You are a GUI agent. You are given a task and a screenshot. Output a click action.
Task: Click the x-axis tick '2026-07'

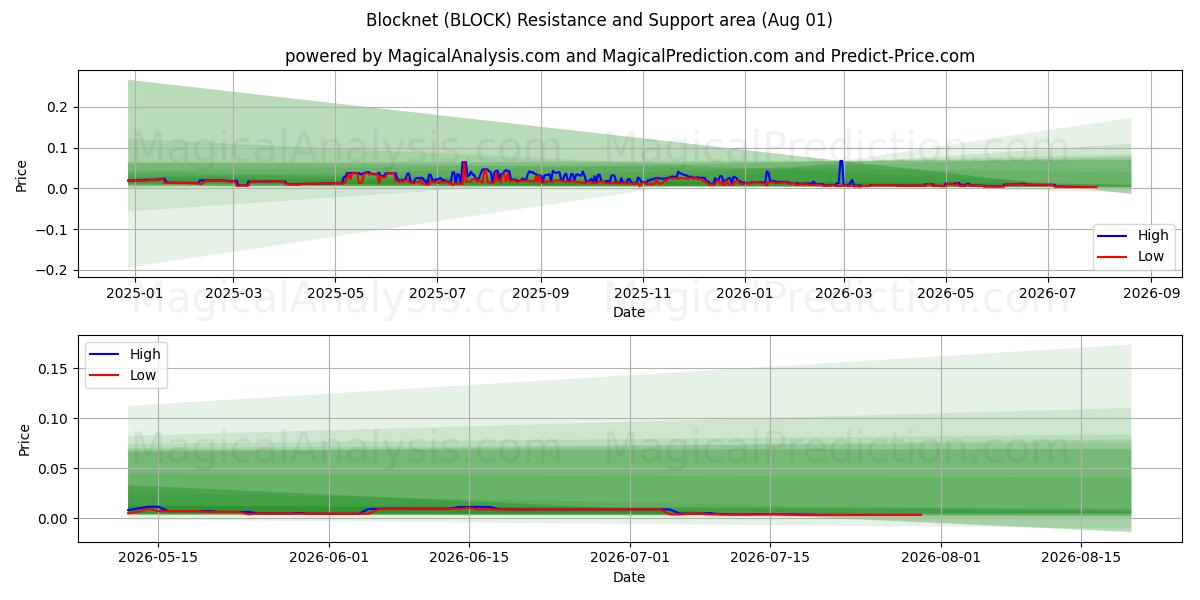click(x=1047, y=294)
